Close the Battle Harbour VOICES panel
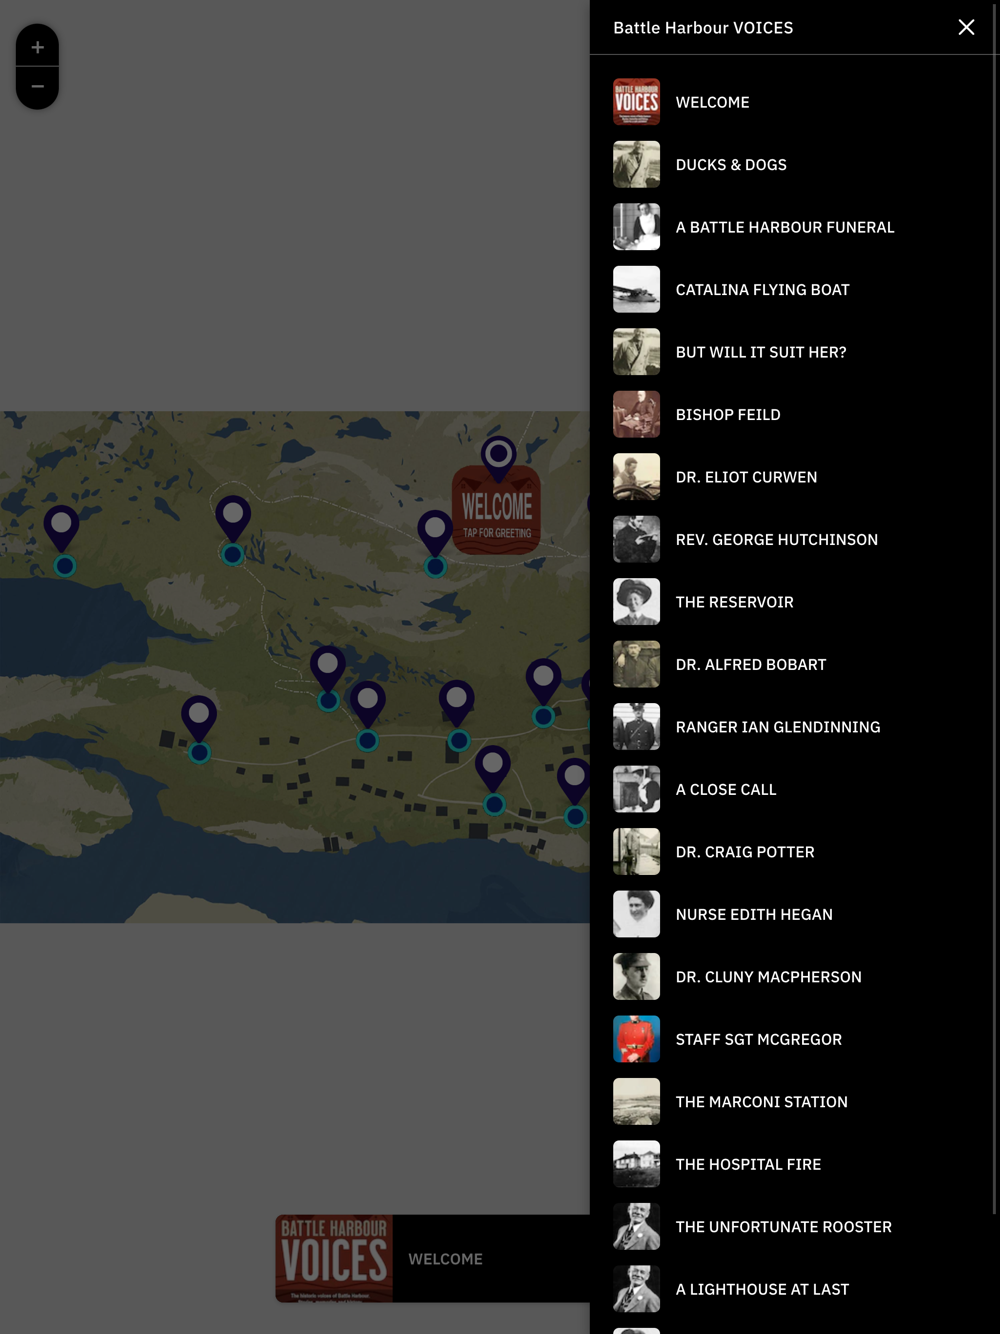The image size is (1000, 1334). click(966, 27)
